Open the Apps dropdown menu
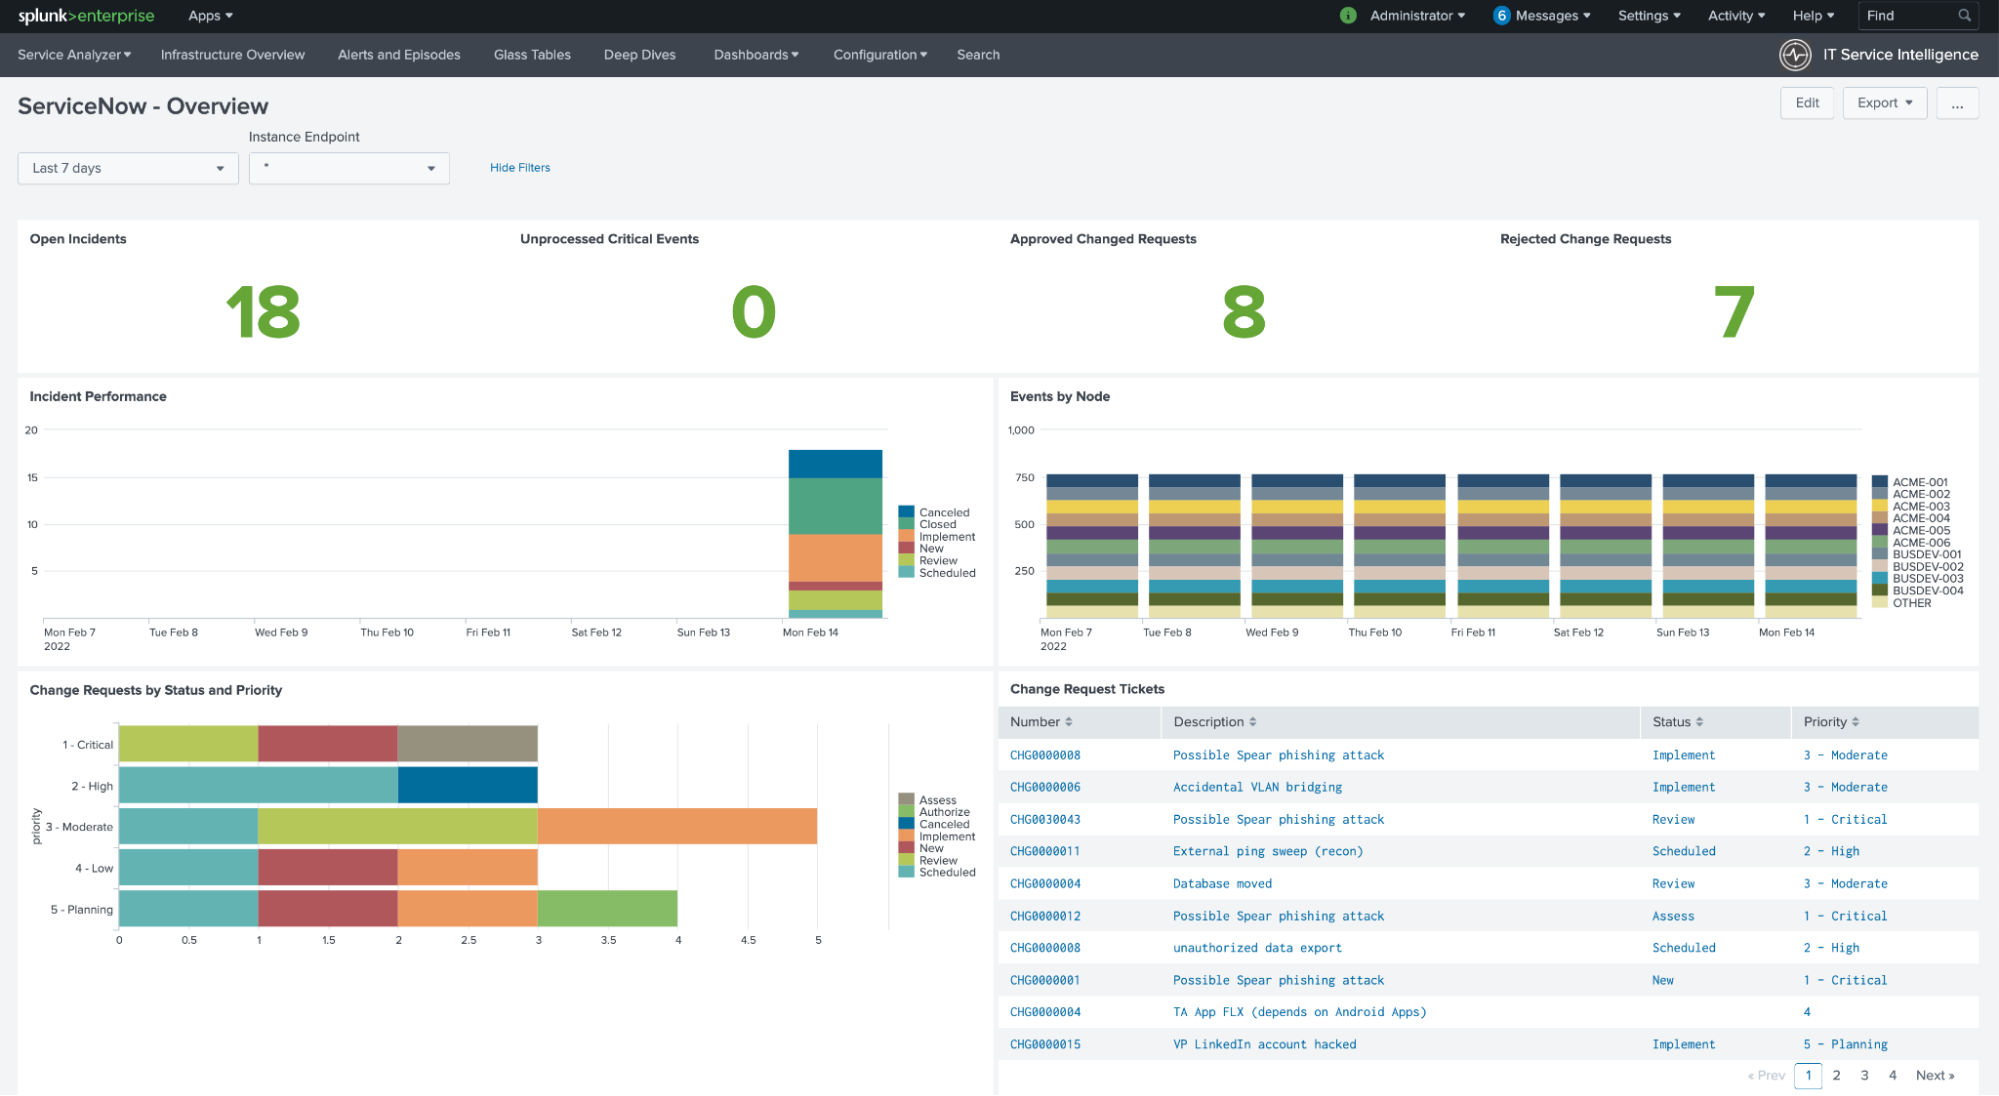Screen dimensions: 1999x1096 [210, 15]
